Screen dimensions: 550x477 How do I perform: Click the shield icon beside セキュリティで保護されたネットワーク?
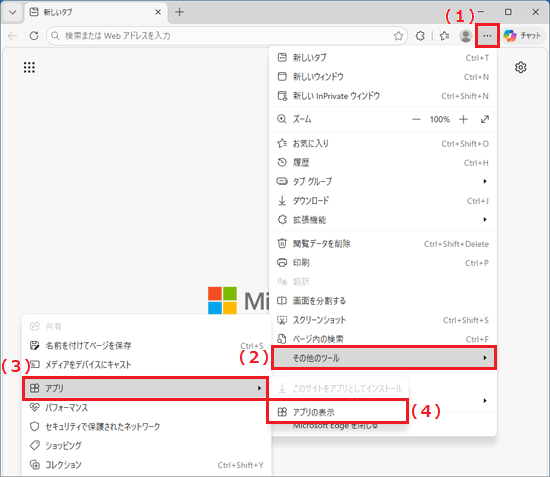(34, 426)
